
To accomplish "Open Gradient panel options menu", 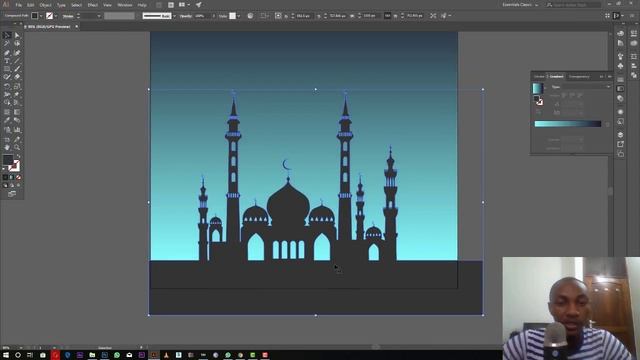I will tap(609, 76).
